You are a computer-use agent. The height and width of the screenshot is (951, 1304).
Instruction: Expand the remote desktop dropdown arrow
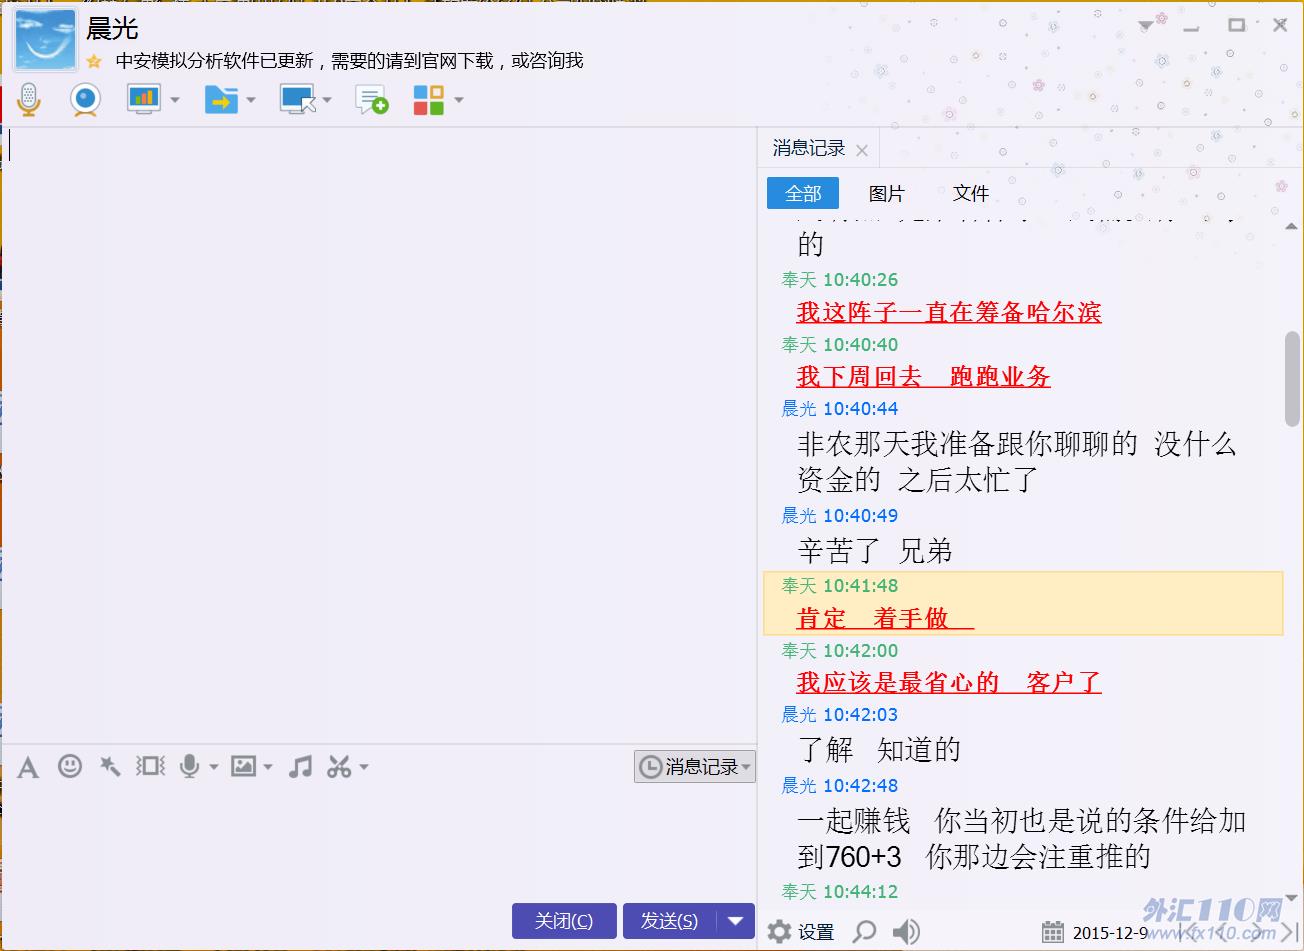327,100
